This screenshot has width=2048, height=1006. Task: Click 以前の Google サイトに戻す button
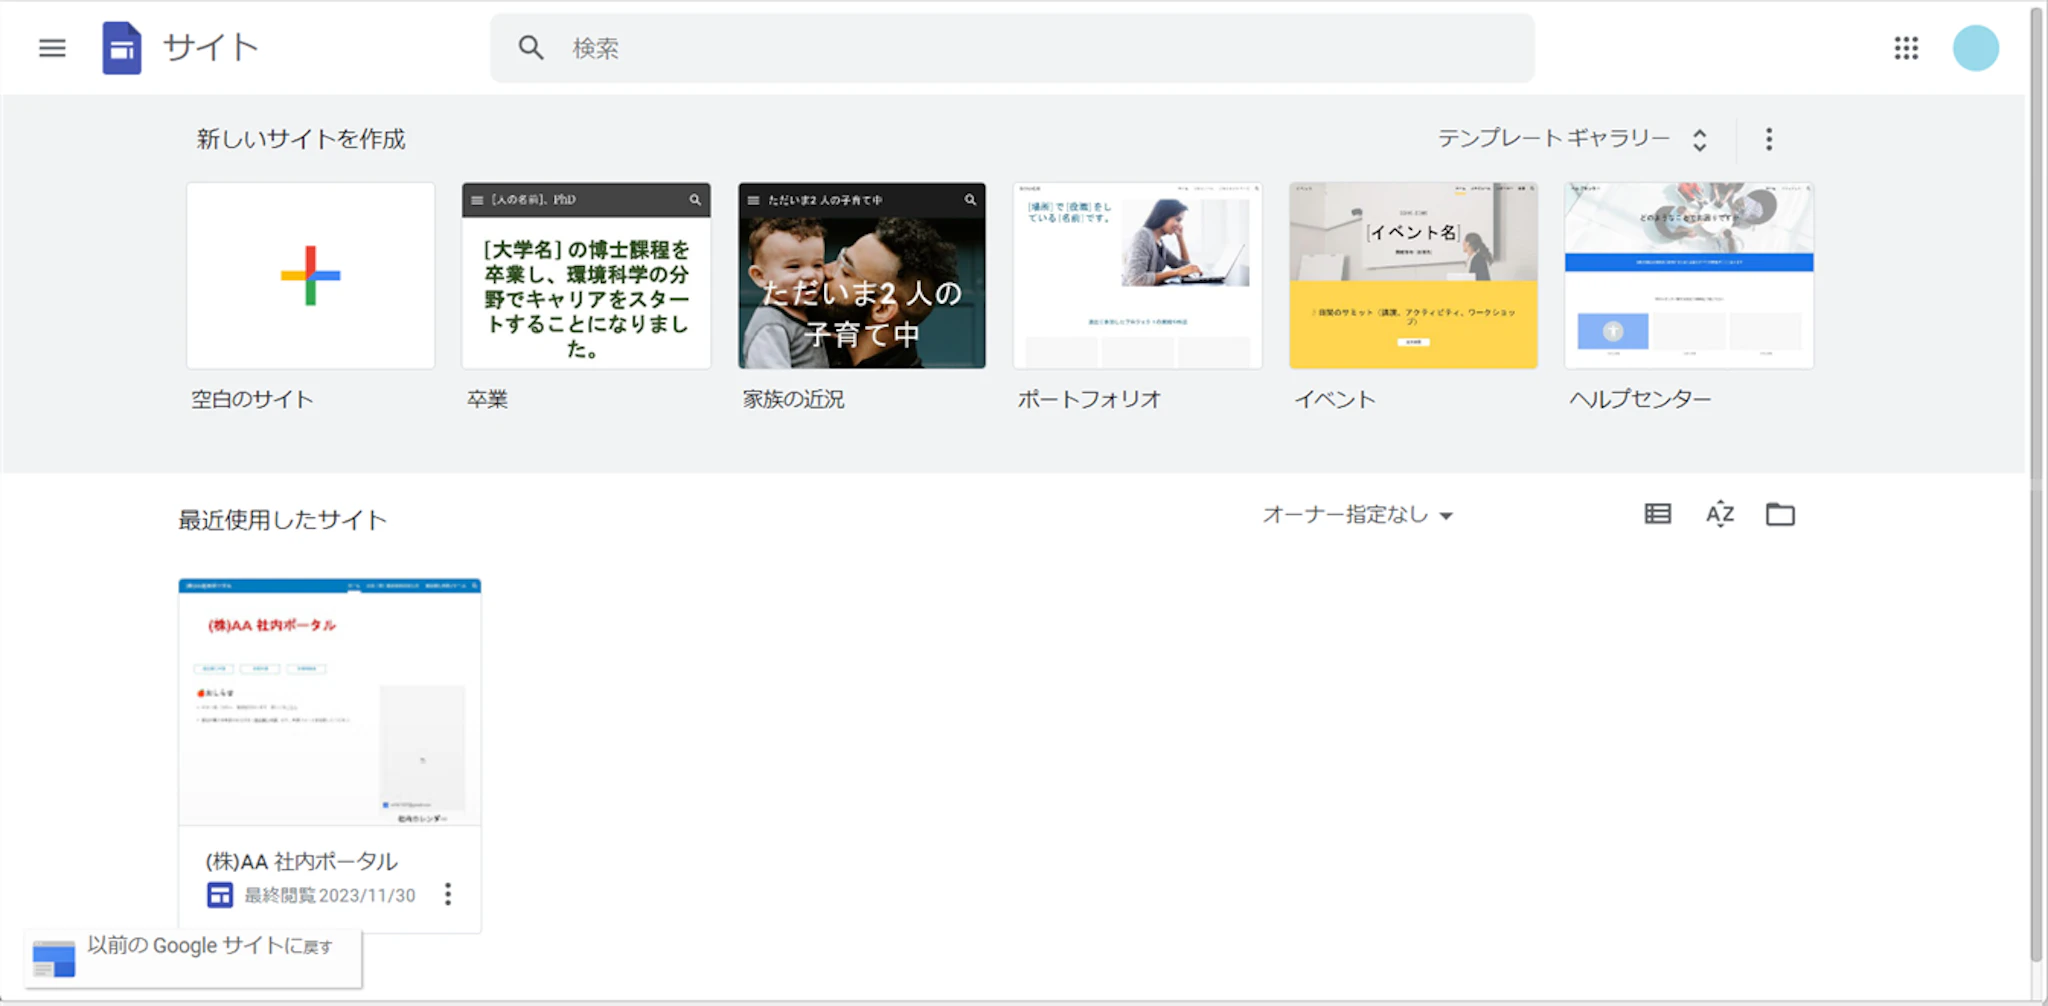[x=193, y=956]
